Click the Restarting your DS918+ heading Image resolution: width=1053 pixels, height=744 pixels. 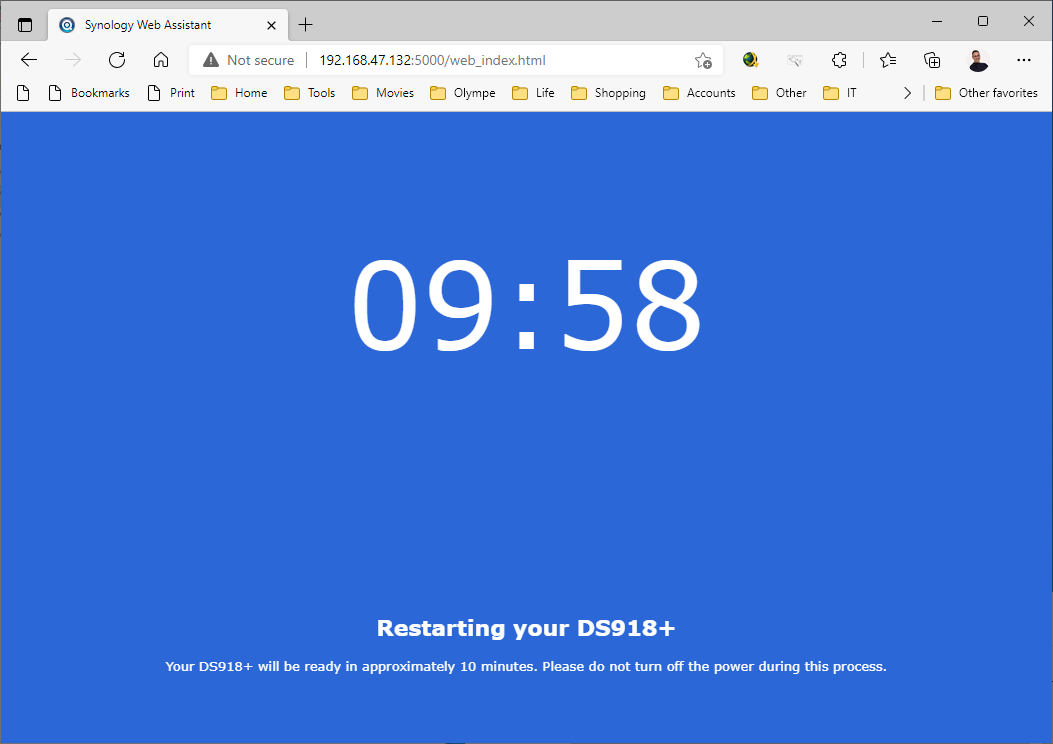click(x=526, y=628)
